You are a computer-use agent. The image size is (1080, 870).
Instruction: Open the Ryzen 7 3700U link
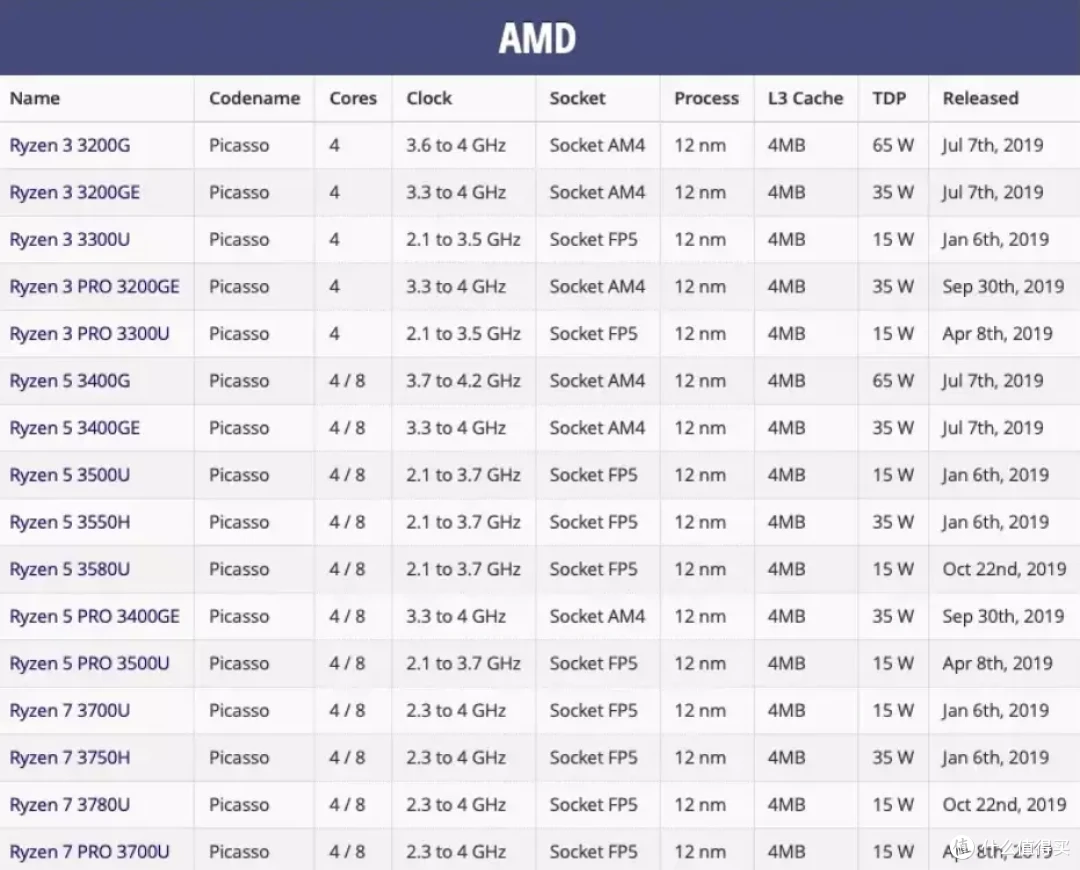click(x=70, y=711)
